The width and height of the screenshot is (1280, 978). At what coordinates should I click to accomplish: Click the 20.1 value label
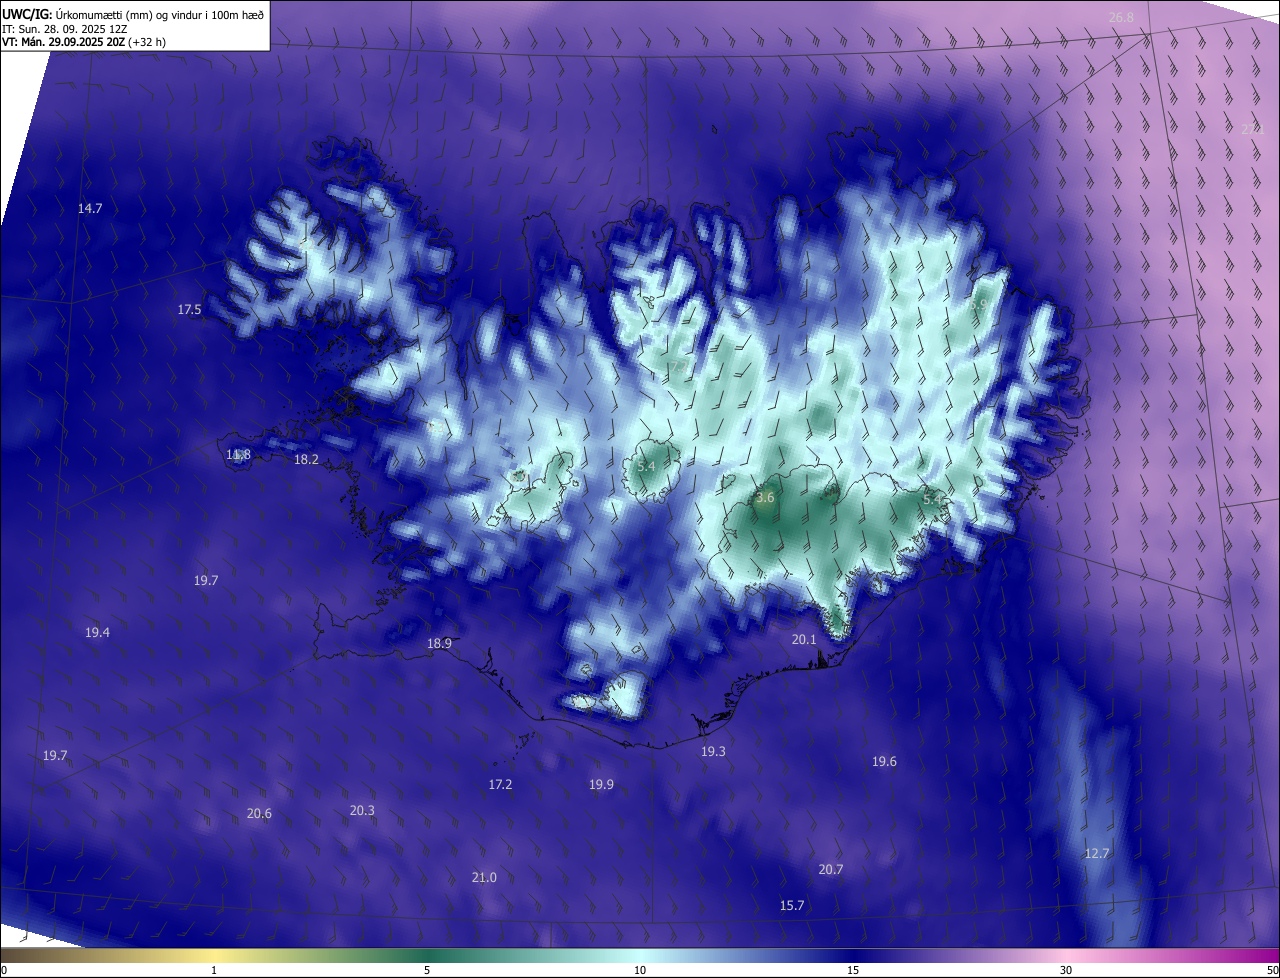pos(804,640)
